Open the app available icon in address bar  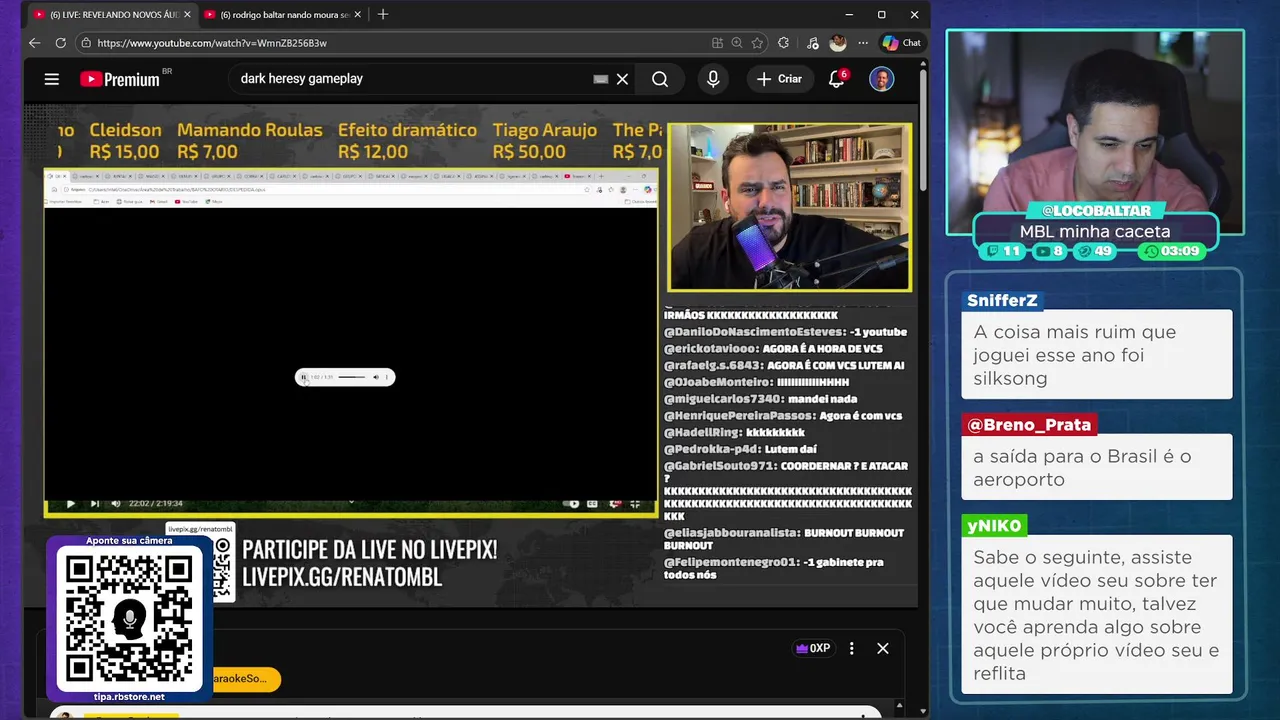tap(717, 43)
